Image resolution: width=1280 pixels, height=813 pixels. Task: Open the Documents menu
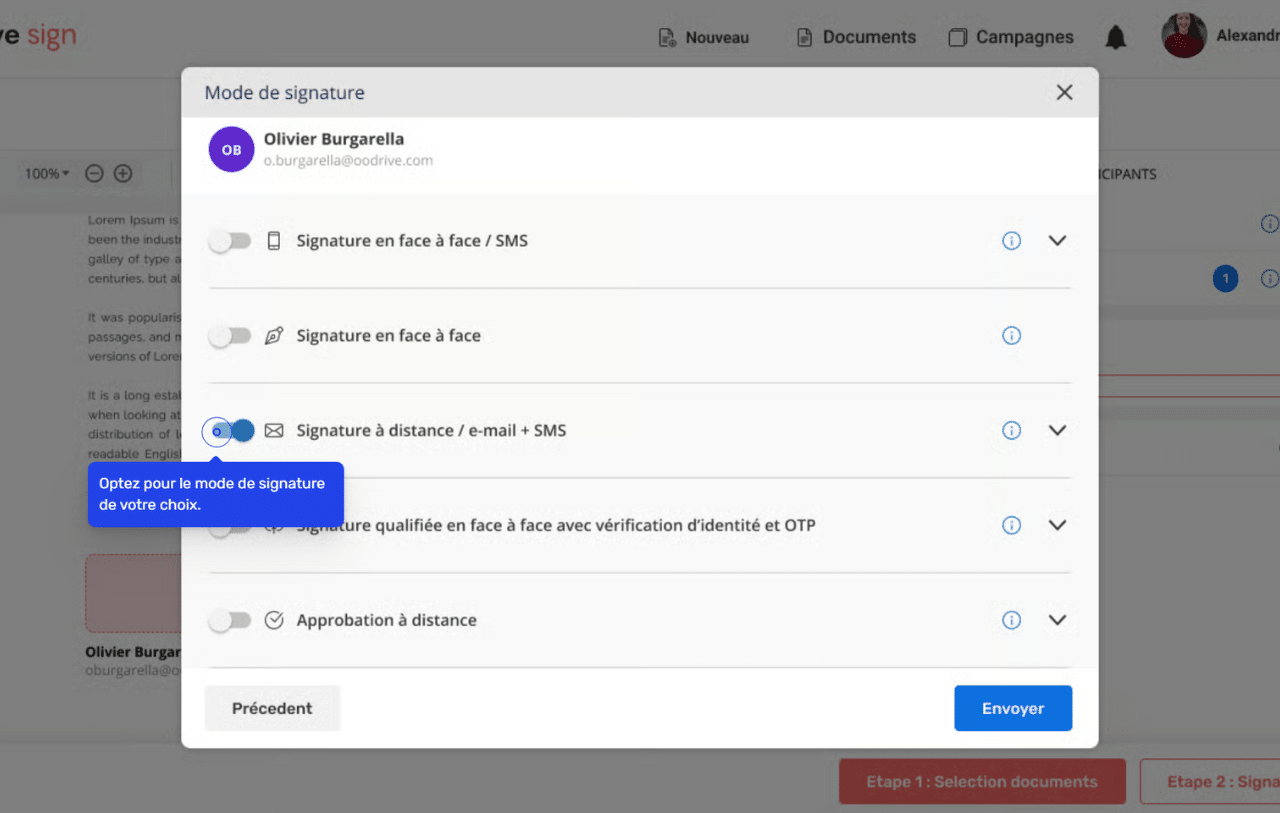point(856,38)
